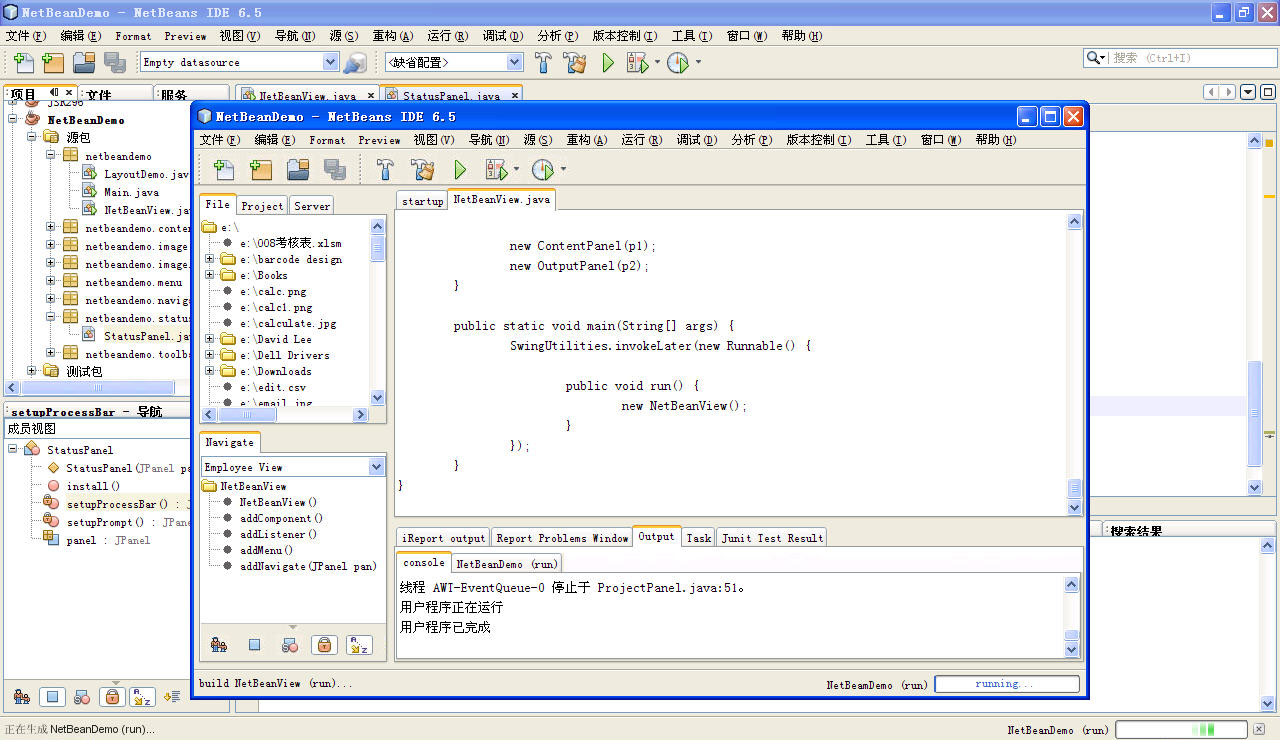Expand e:\Books folder in File tree
Screen dimensions: 1280x746
[x=210, y=275]
